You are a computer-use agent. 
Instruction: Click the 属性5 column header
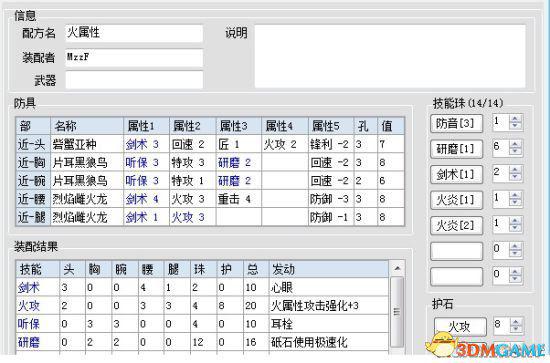pyautogui.click(x=331, y=126)
